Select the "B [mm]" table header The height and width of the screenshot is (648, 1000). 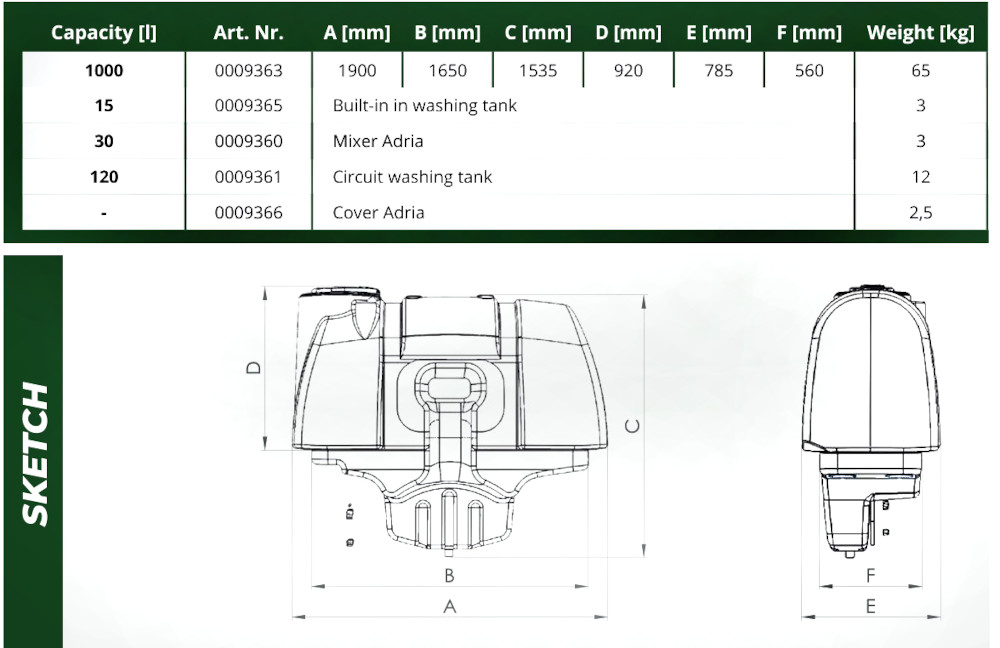(x=447, y=33)
